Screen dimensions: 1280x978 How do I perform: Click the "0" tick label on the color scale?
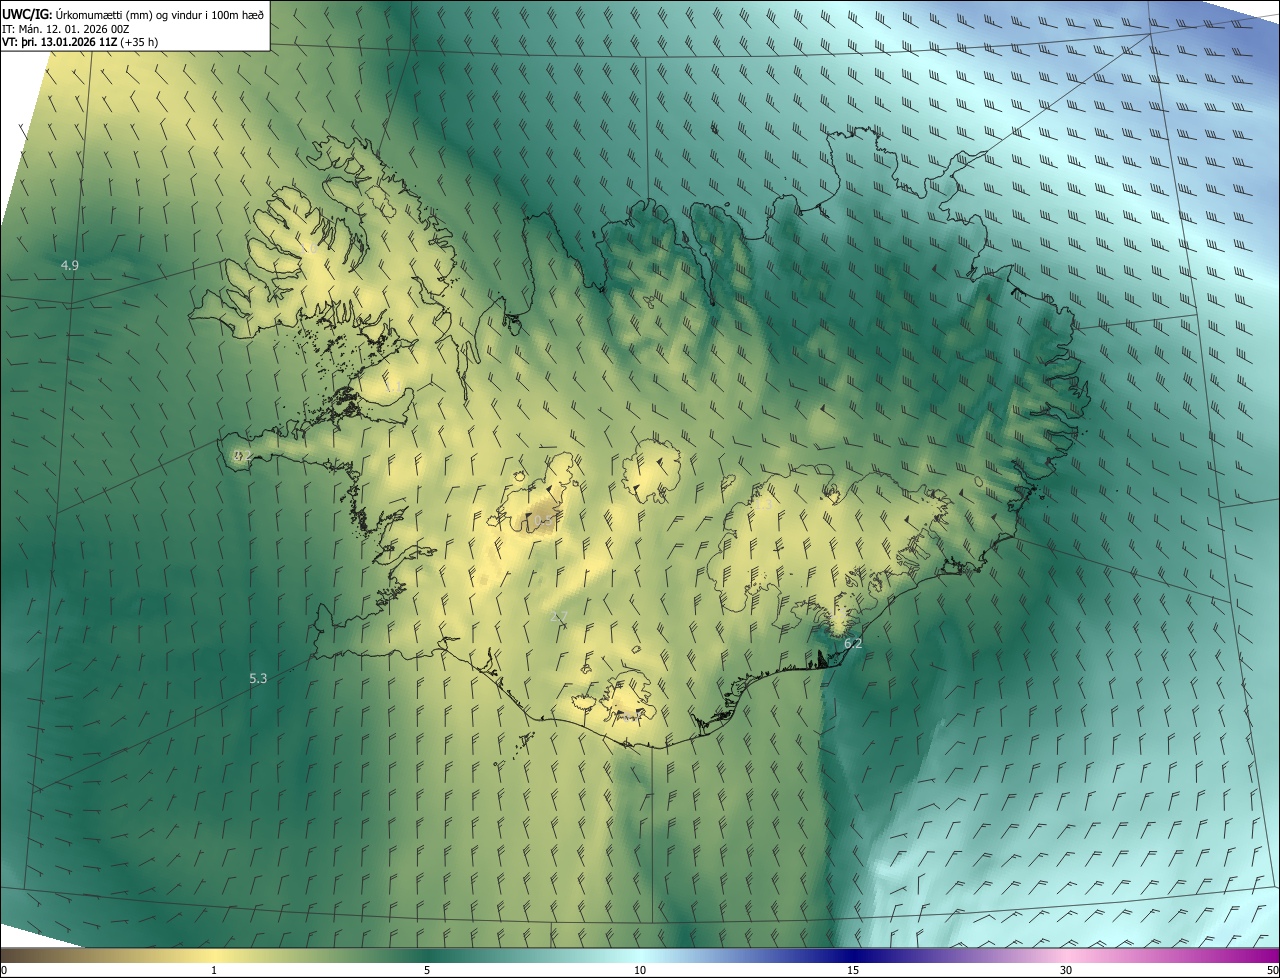click(x=4, y=971)
